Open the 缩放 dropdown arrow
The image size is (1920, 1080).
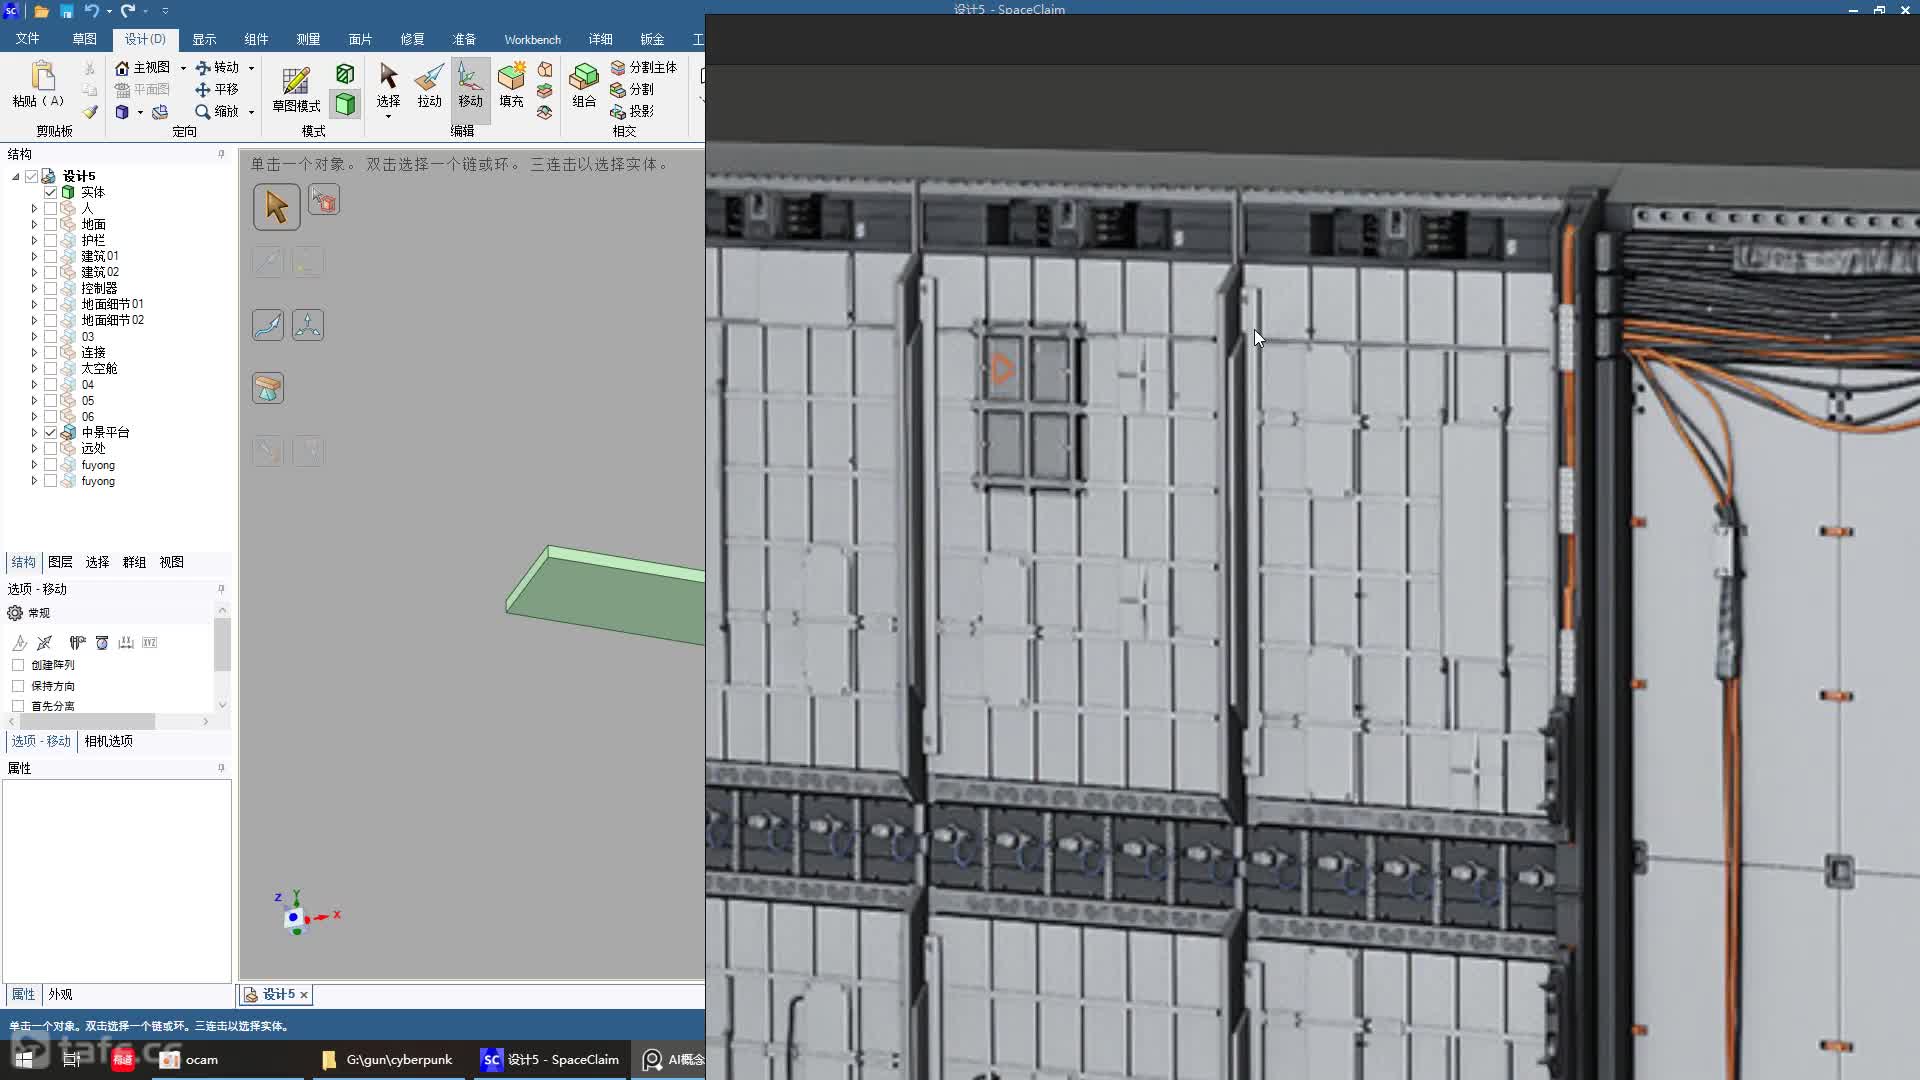(251, 112)
